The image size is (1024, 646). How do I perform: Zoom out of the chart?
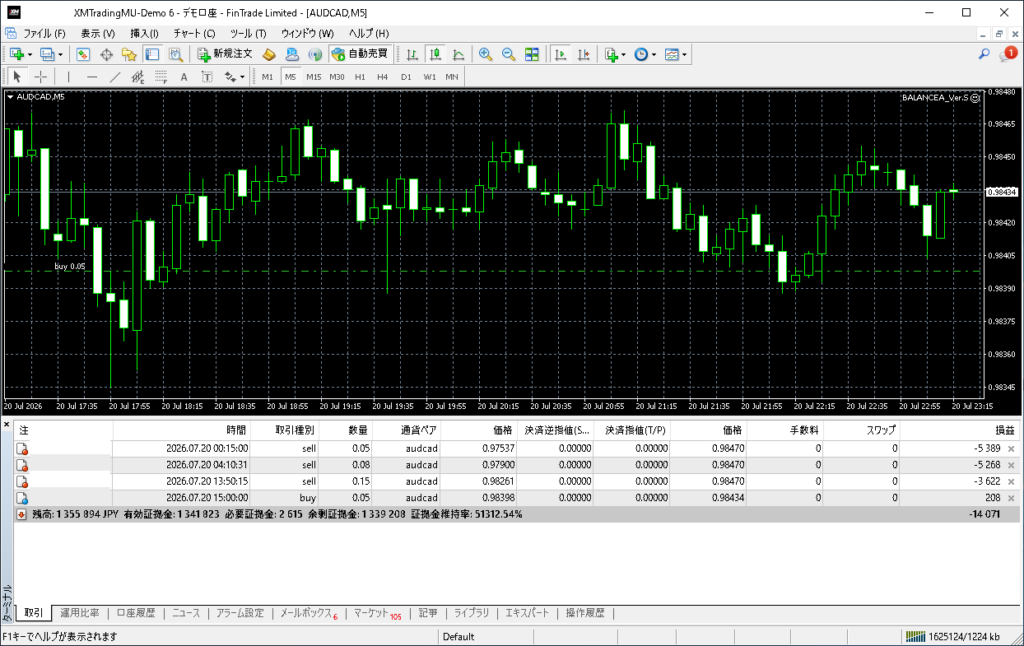(508, 54)
